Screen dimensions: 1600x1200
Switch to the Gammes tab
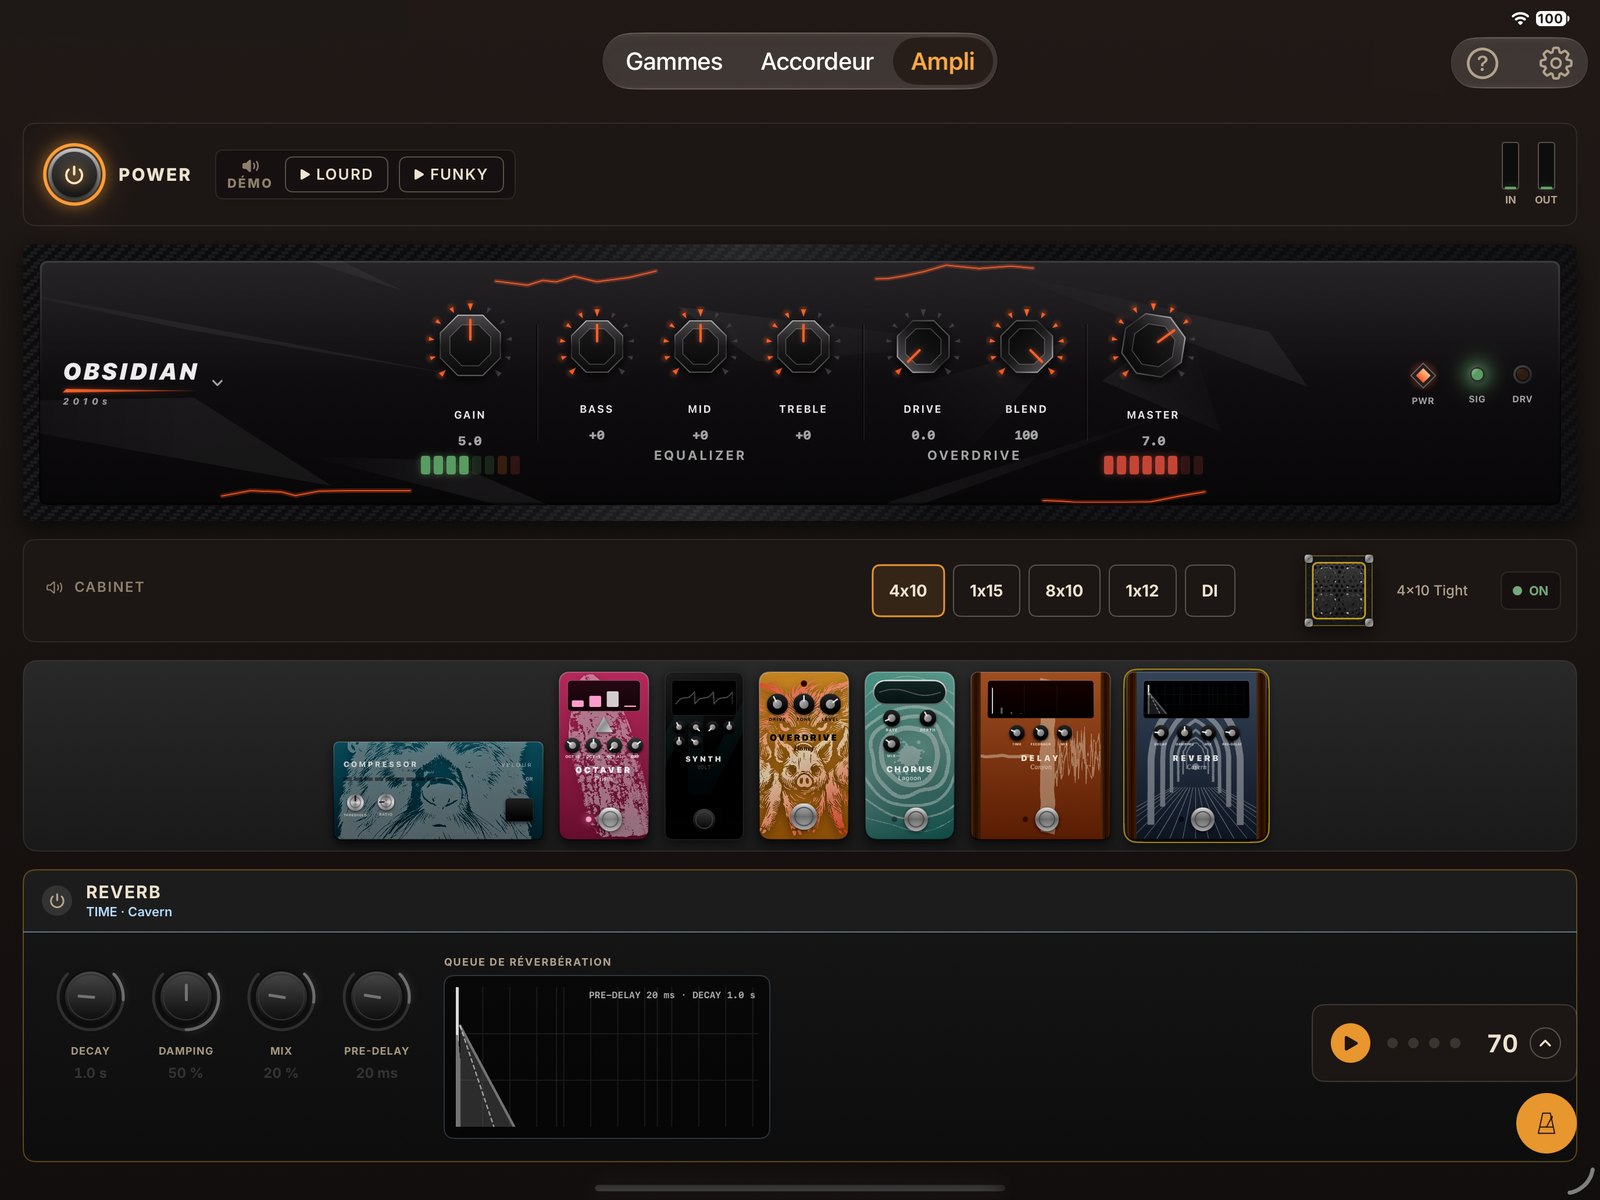674,61
